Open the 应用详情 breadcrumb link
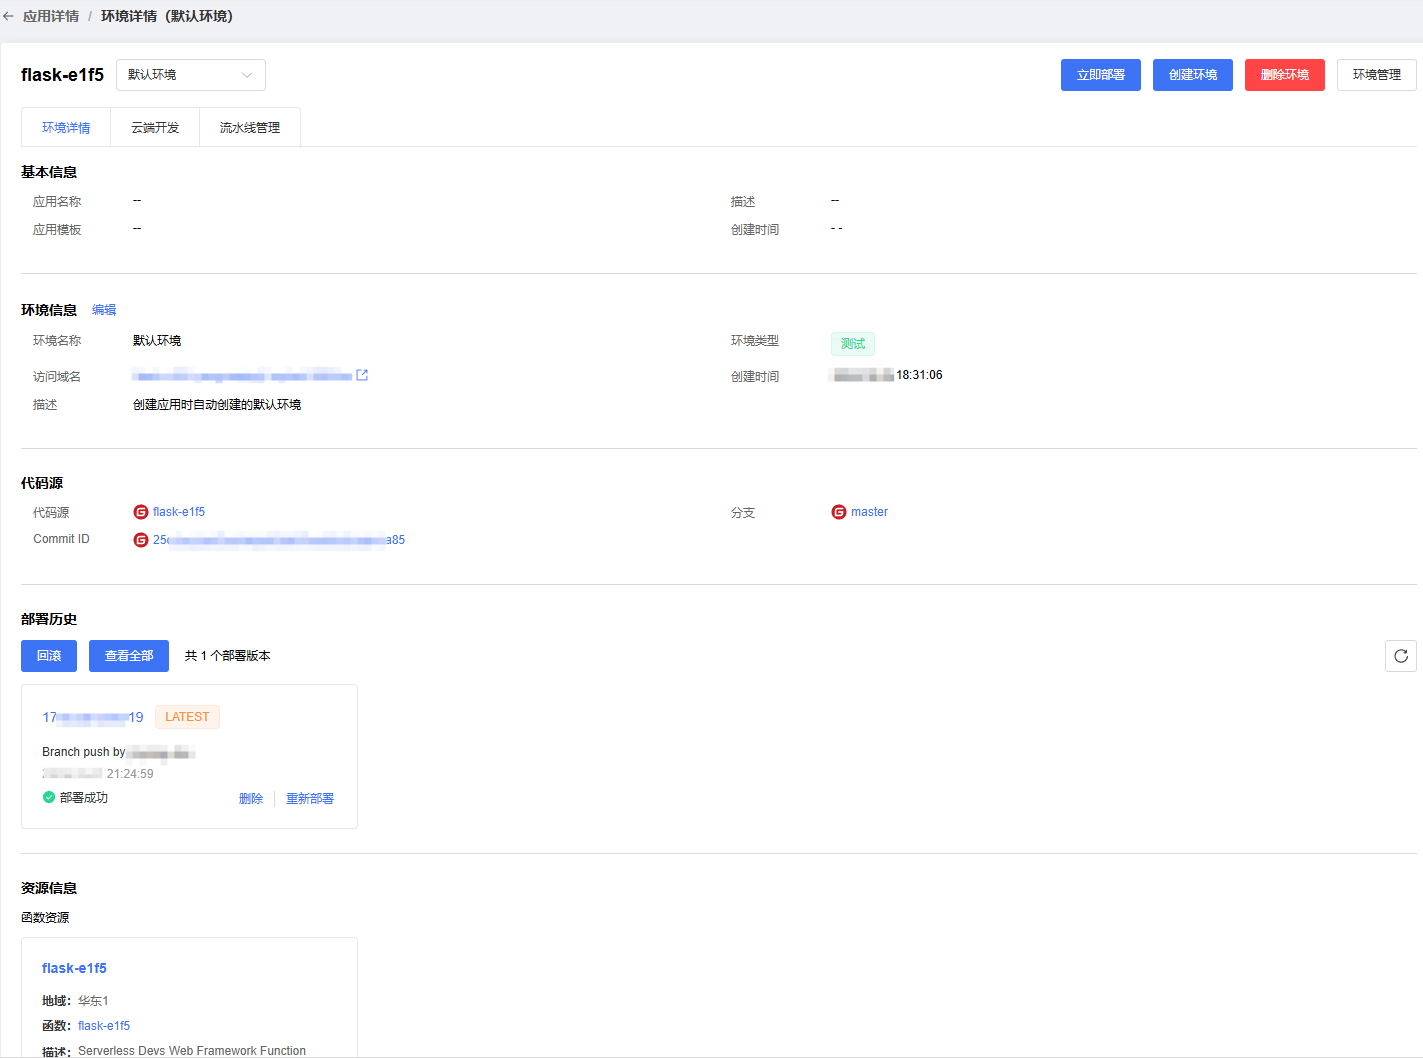 point(51,16)
